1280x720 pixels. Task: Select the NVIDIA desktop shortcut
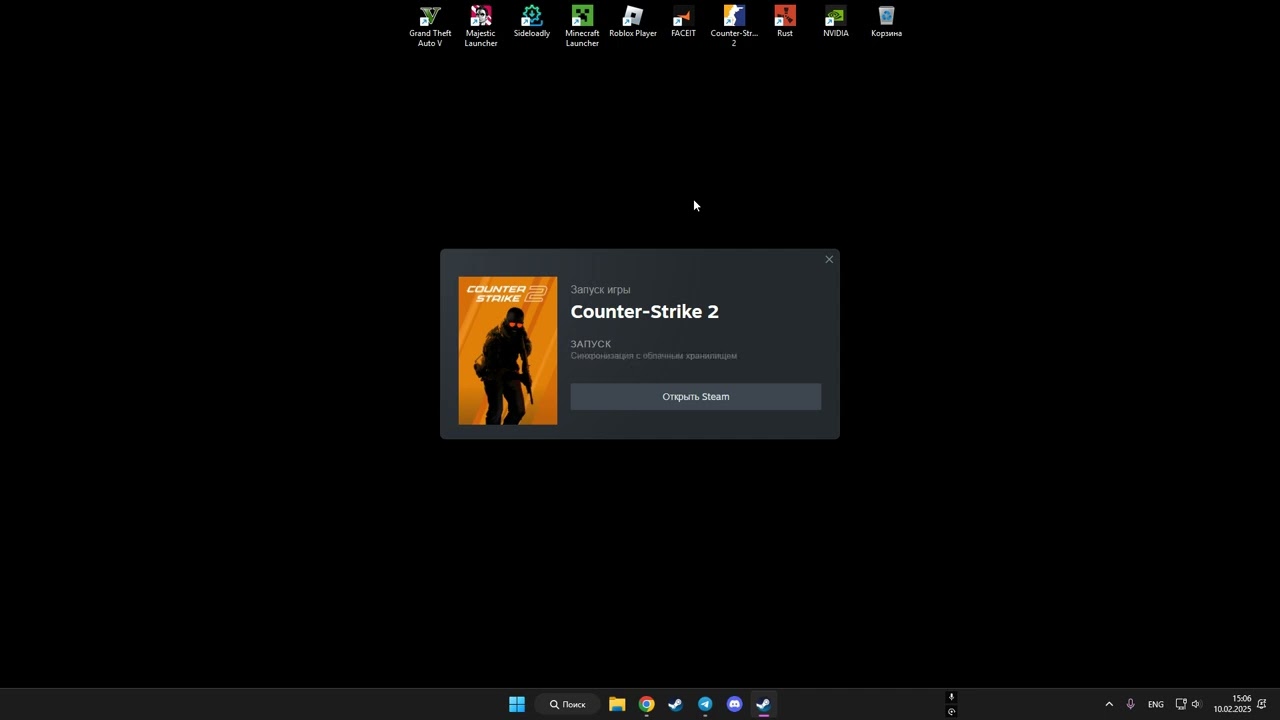pyautogui.click(x=836, y=22)
